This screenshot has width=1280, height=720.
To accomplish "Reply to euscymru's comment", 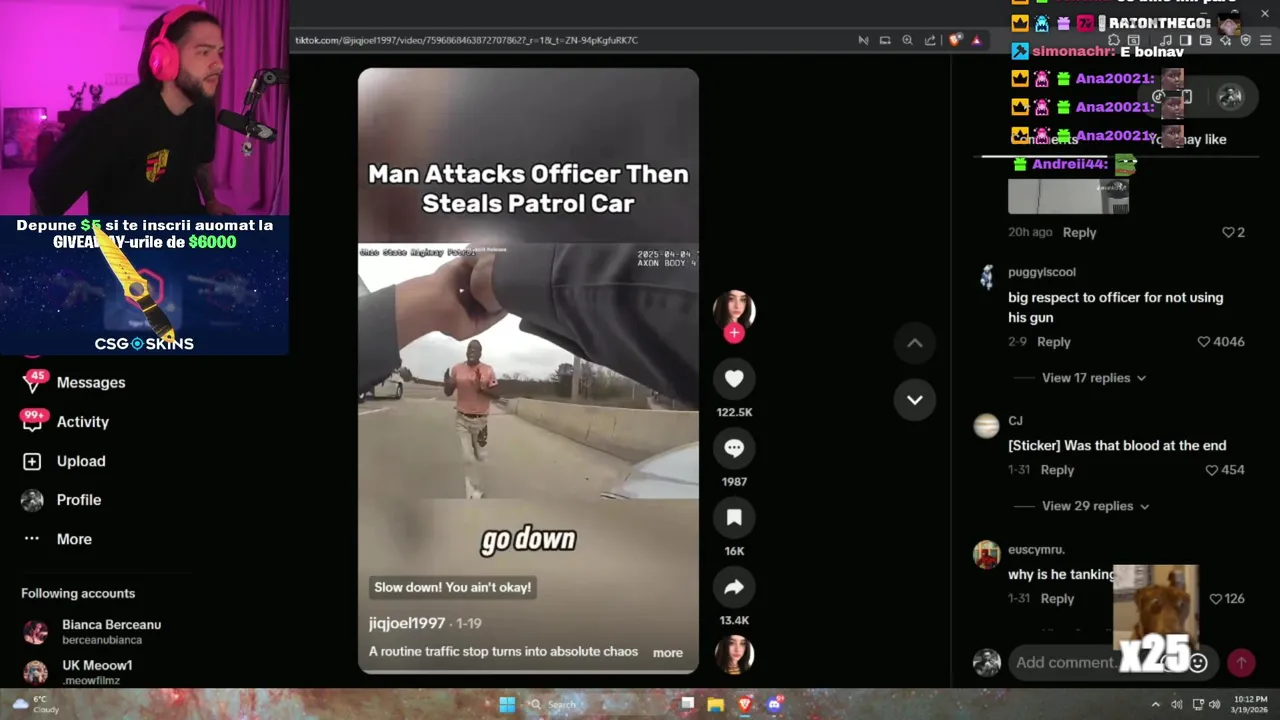I will click(x=1057, y=599).
